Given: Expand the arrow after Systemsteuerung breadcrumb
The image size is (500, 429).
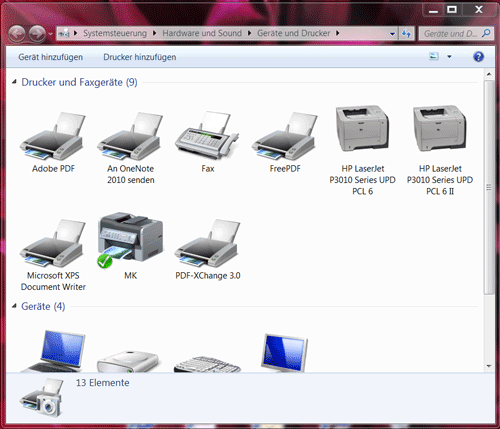Looking at the screenshot, I should click(x=154, y=33).
